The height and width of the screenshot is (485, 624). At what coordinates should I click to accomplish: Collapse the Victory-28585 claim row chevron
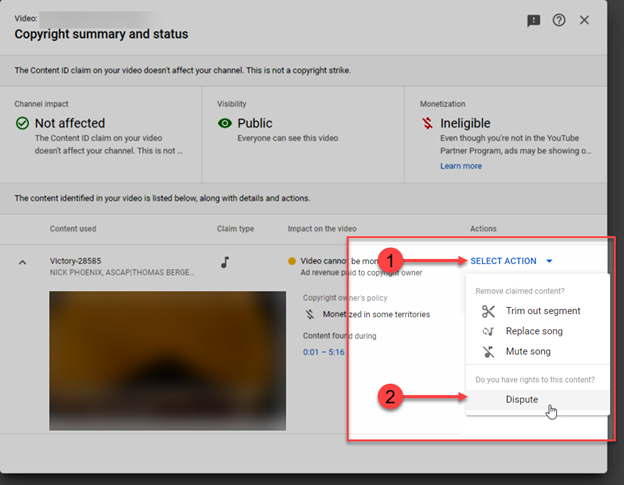click(x=23, y=262)
